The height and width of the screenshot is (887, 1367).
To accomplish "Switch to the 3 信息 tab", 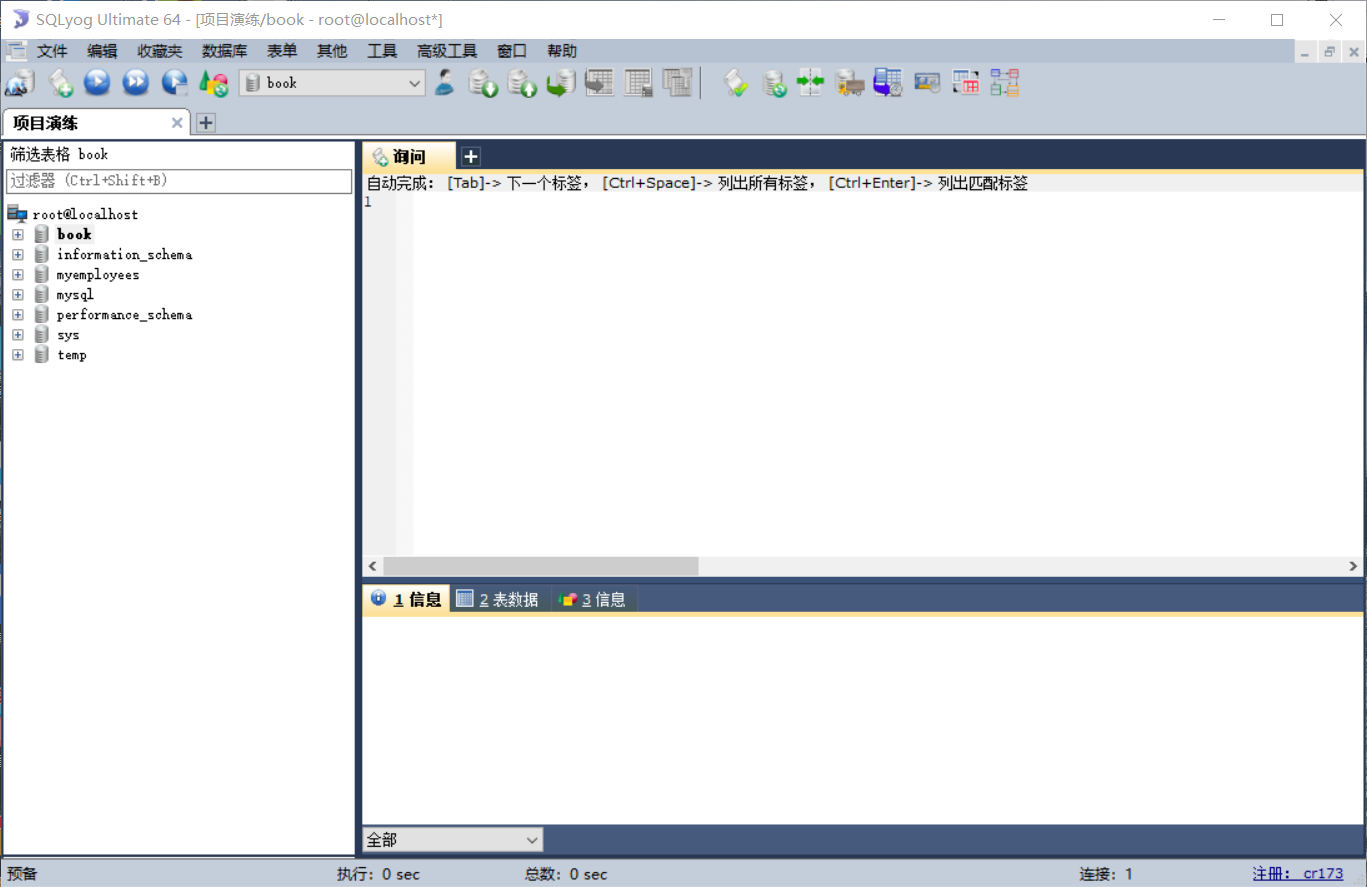I will click(x=593, y=599).
